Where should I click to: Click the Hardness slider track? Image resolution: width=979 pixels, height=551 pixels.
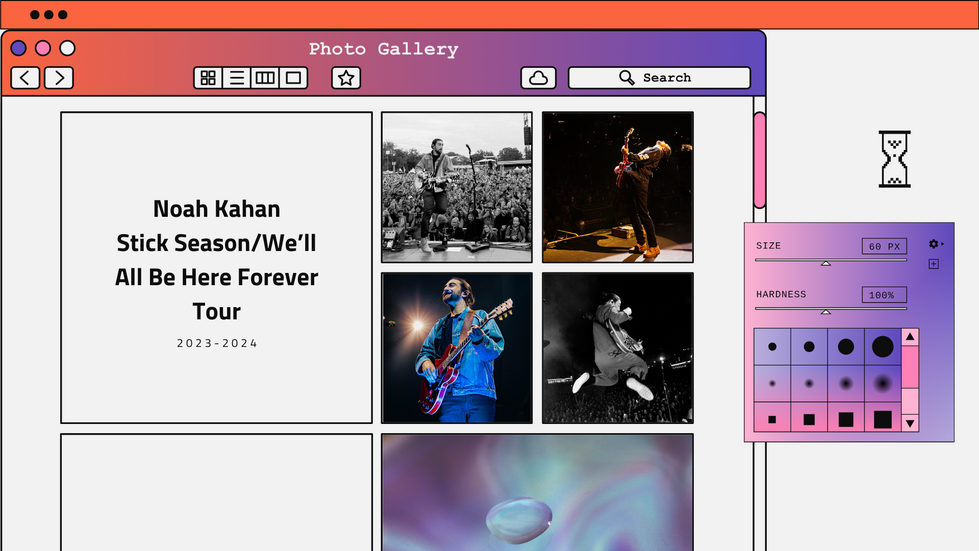click(x=830, y=308)
